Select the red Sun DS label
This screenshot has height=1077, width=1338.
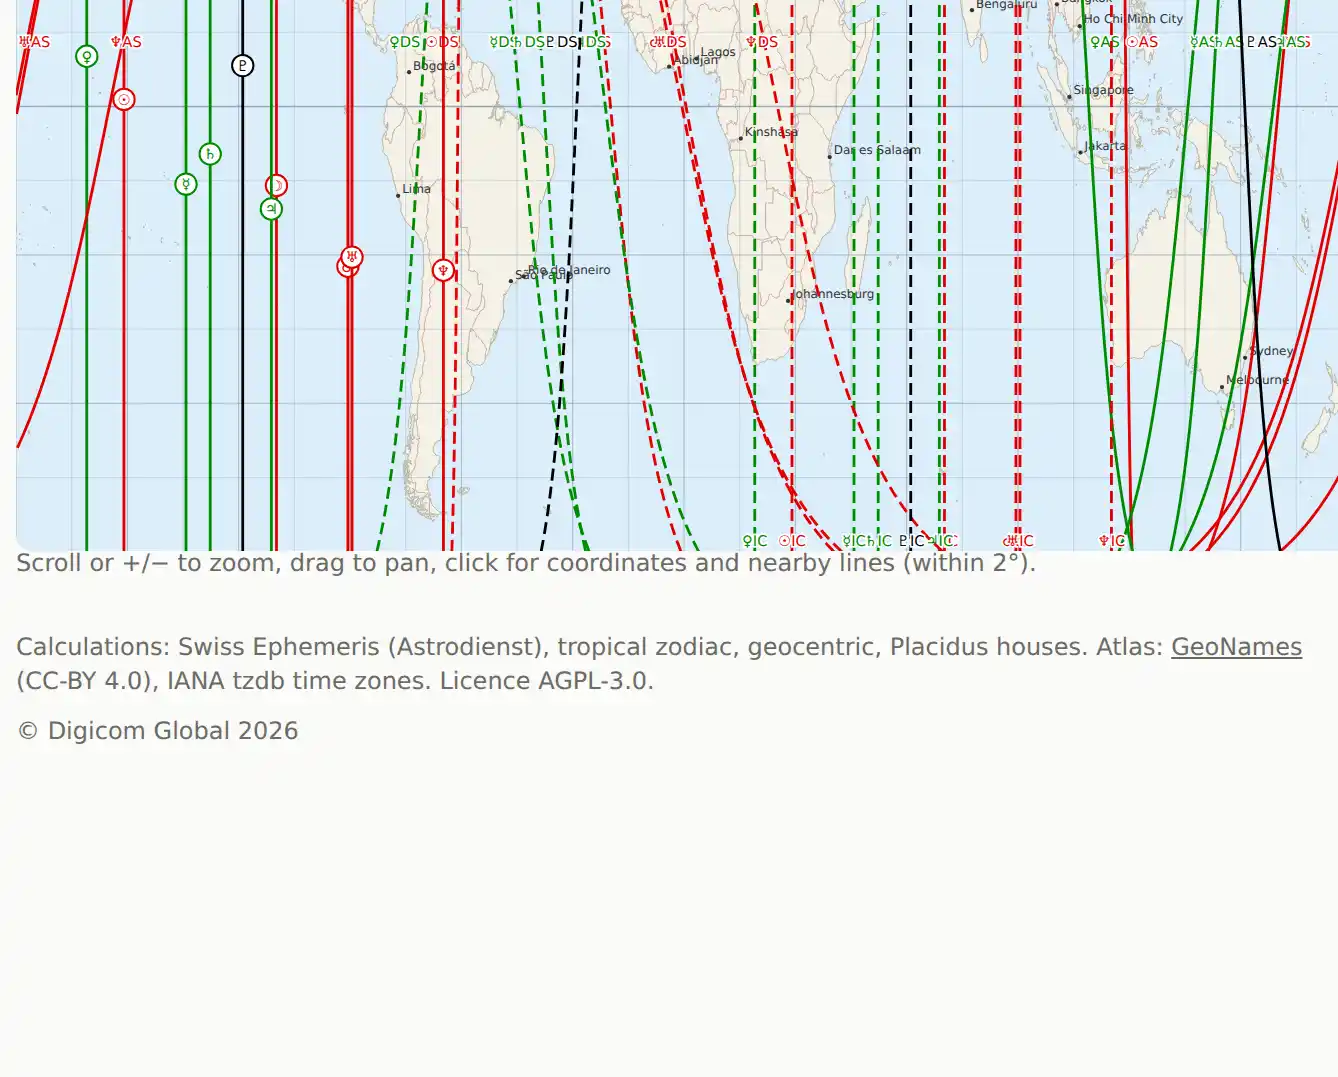point(442,42)
